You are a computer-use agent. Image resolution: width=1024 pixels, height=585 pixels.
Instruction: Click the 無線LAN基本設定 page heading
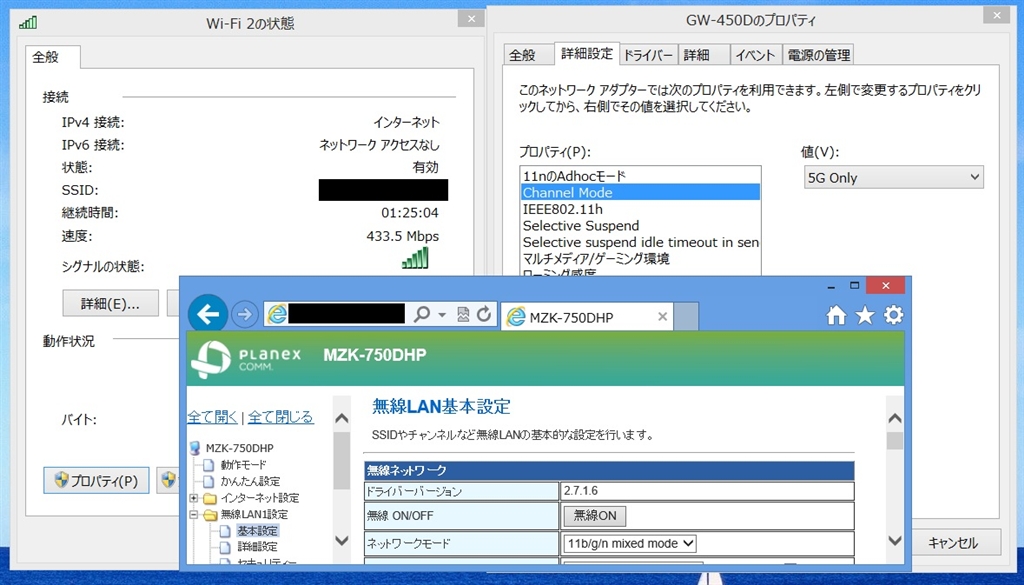(x=441, y=406)
